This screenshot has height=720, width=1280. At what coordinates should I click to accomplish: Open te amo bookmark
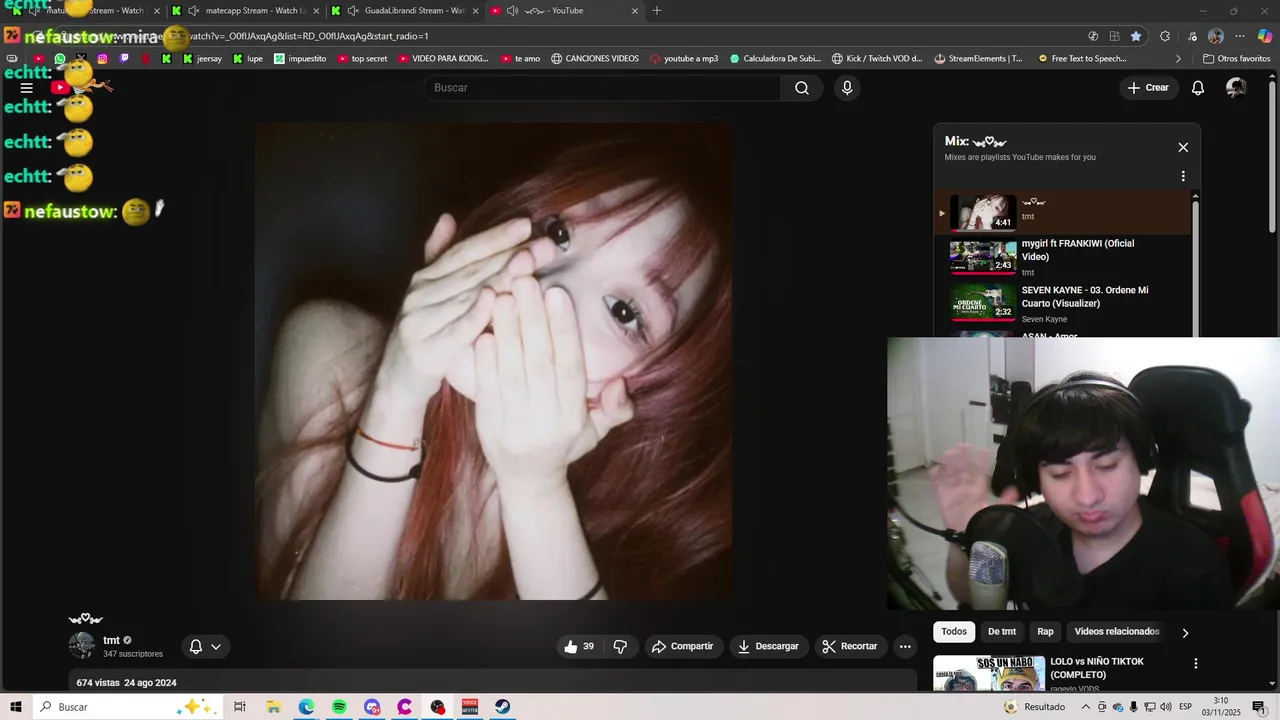tap(520, 59)
